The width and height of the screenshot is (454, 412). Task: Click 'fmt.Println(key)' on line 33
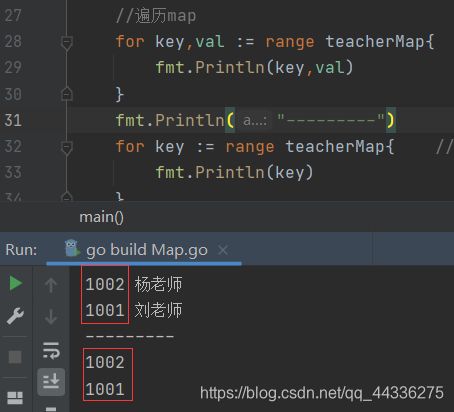tap(234, 173)
